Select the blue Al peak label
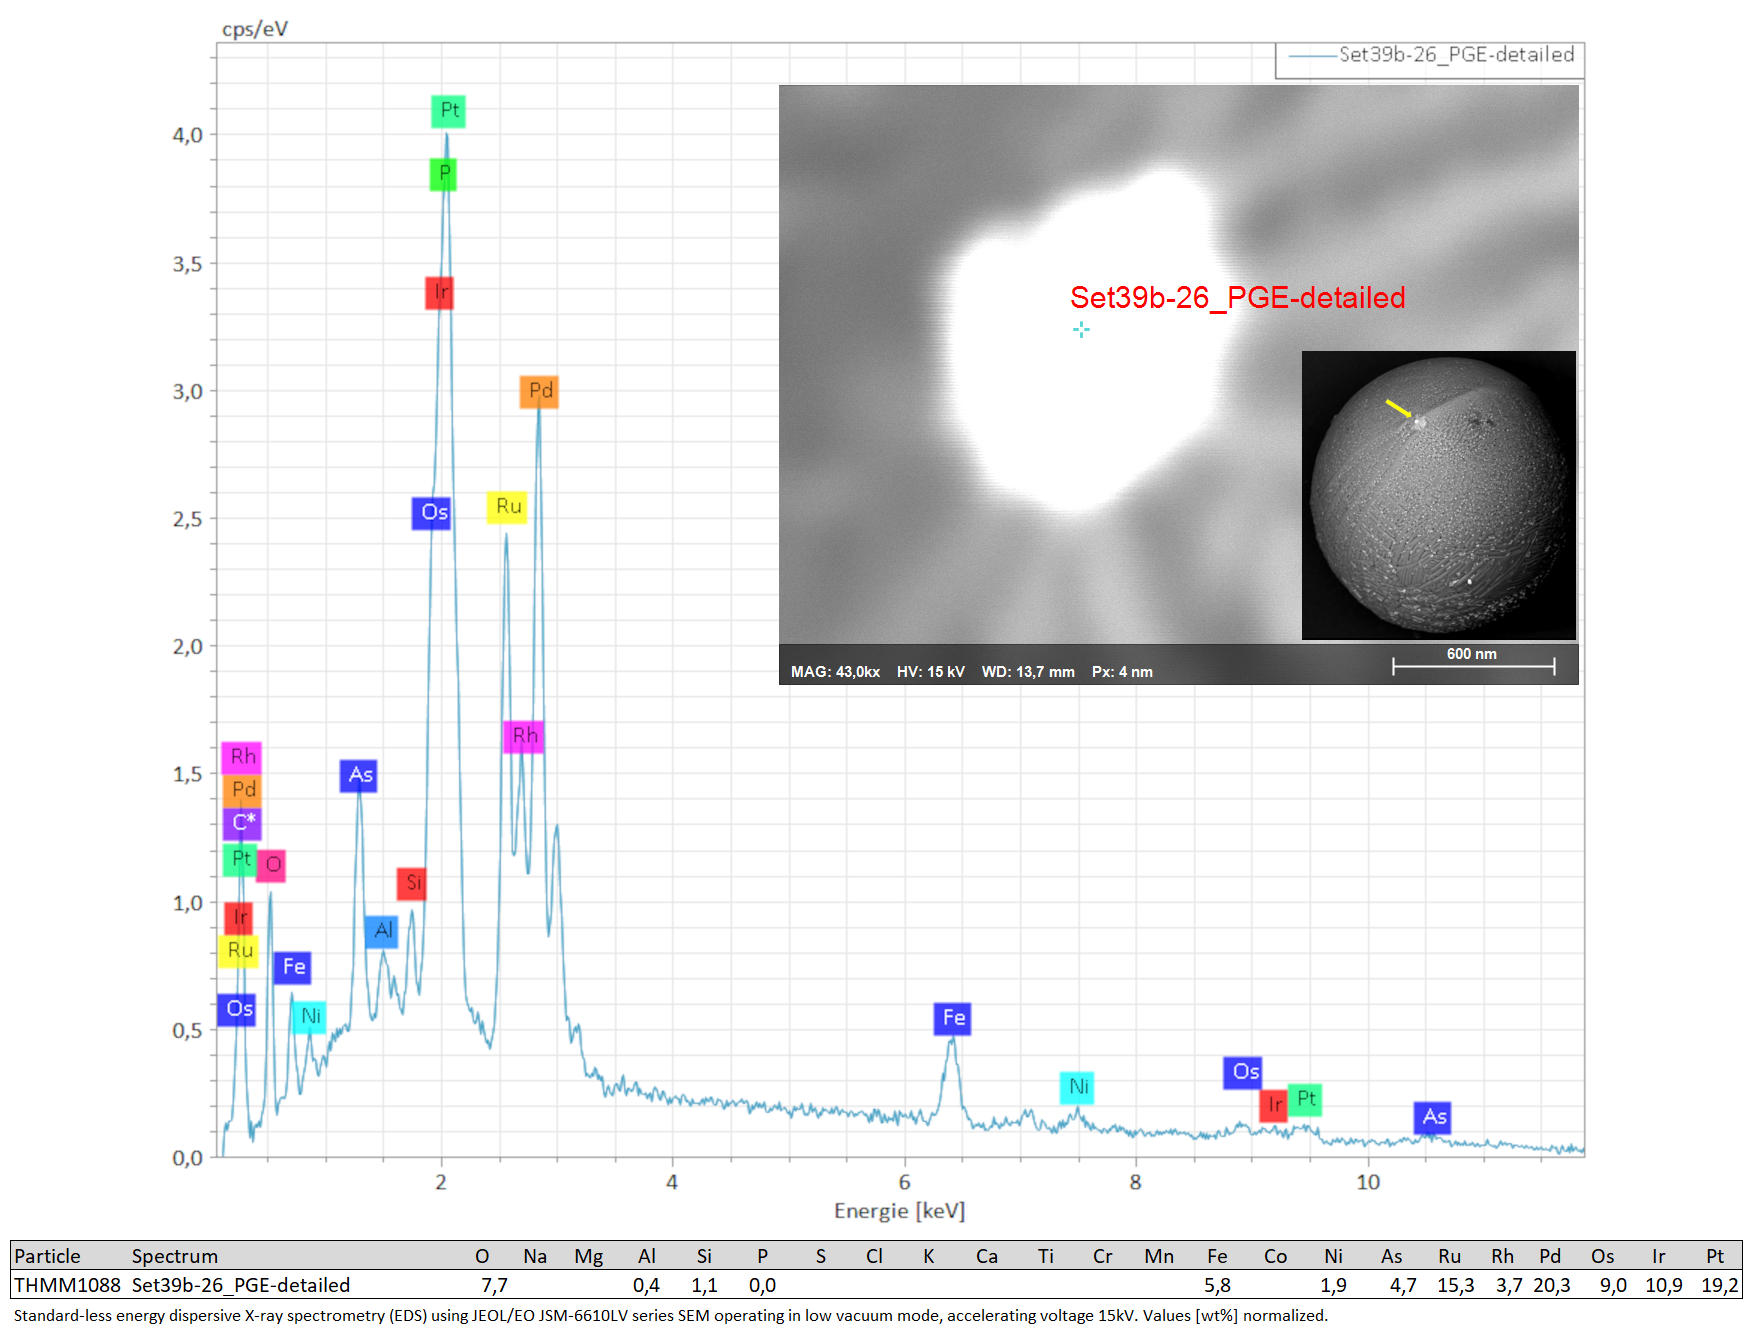This screenshot has width=1758, height=1332. [x=382, y=932]
